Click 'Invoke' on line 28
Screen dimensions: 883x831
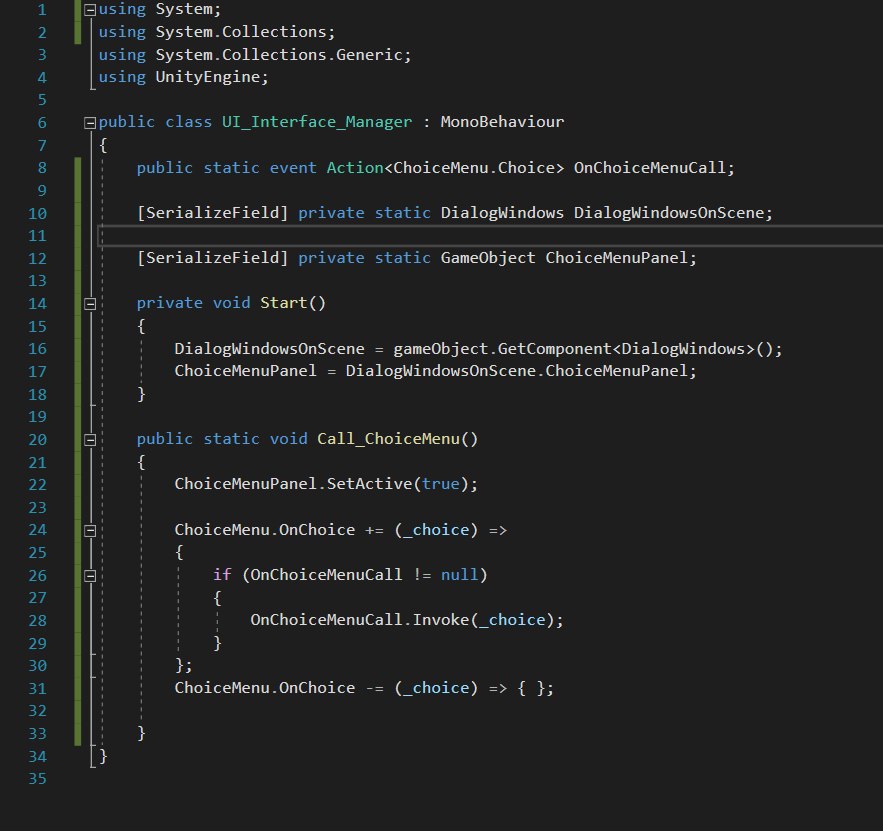coord(441,620)
